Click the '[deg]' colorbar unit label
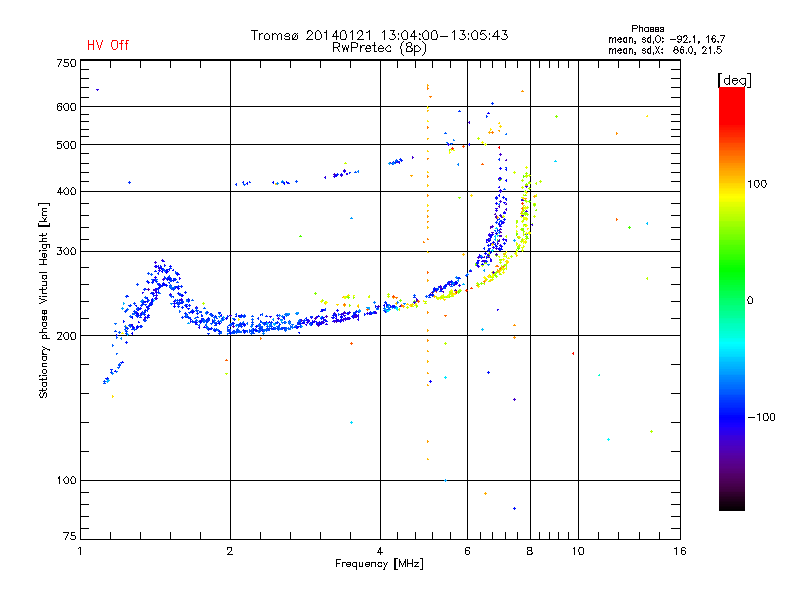 [x=734, y=80]
